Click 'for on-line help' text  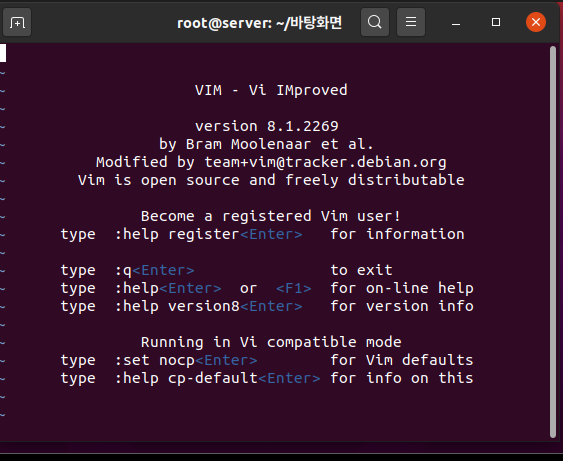coord(402,288)
